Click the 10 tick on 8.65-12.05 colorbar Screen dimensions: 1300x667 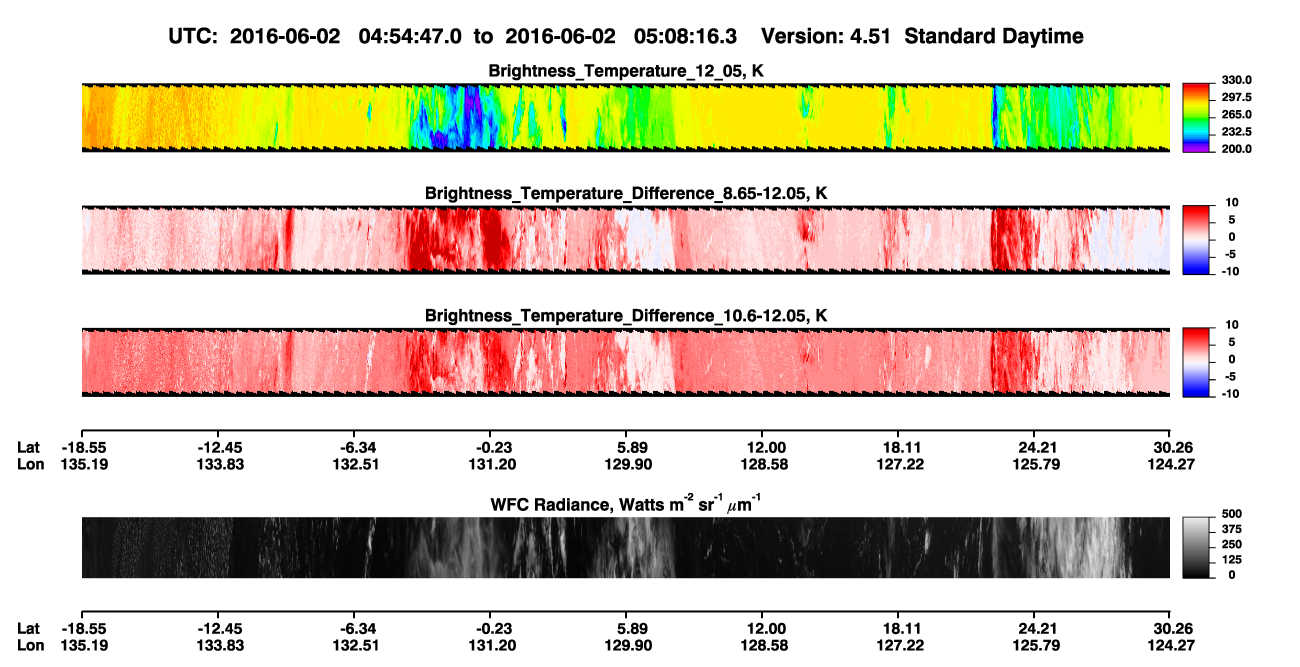(1234, 202)
